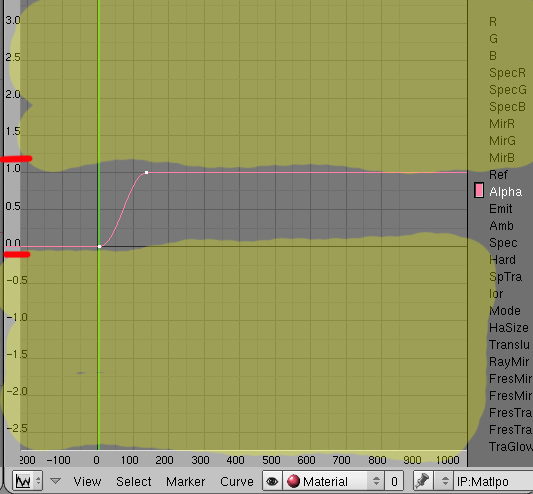533x494 pixels.
Task: Select the Ior channel
Action: pos(496,294)
